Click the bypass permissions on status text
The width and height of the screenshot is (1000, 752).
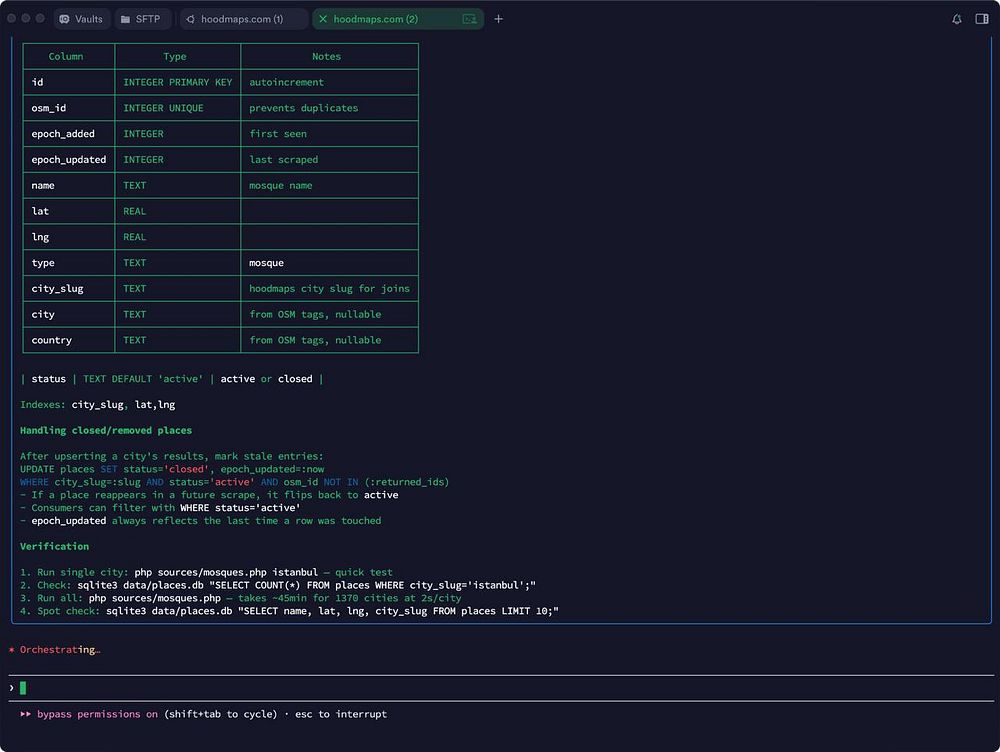tap(97, 714)
